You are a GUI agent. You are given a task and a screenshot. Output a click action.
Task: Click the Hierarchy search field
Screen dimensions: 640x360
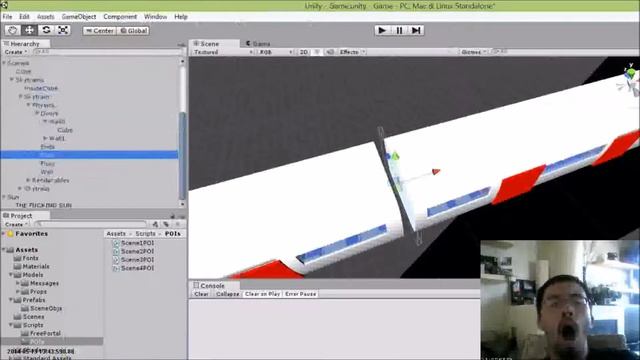point(108,52)
